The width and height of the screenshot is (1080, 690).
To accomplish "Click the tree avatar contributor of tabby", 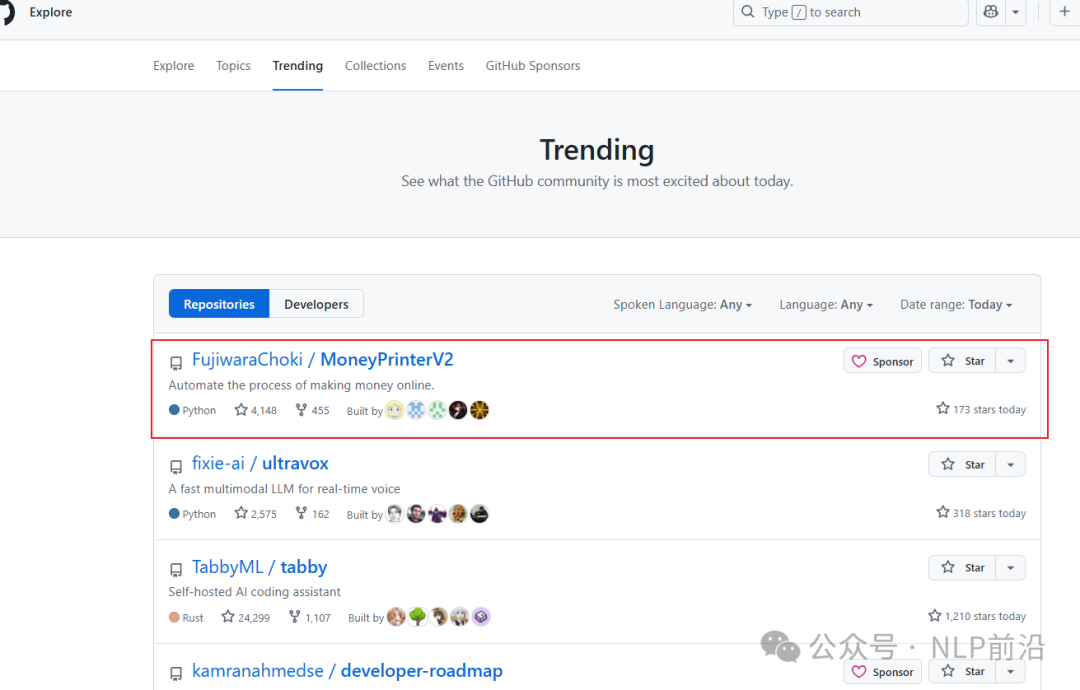I will point(417,616).
